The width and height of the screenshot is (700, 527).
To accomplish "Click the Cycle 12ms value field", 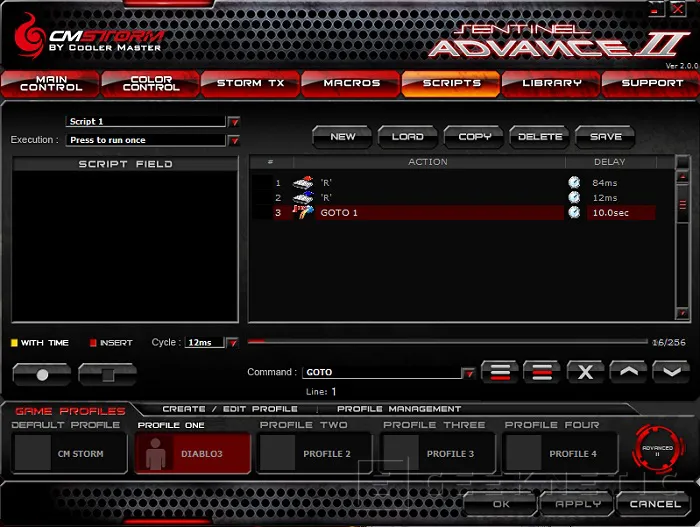I will 204,343.
